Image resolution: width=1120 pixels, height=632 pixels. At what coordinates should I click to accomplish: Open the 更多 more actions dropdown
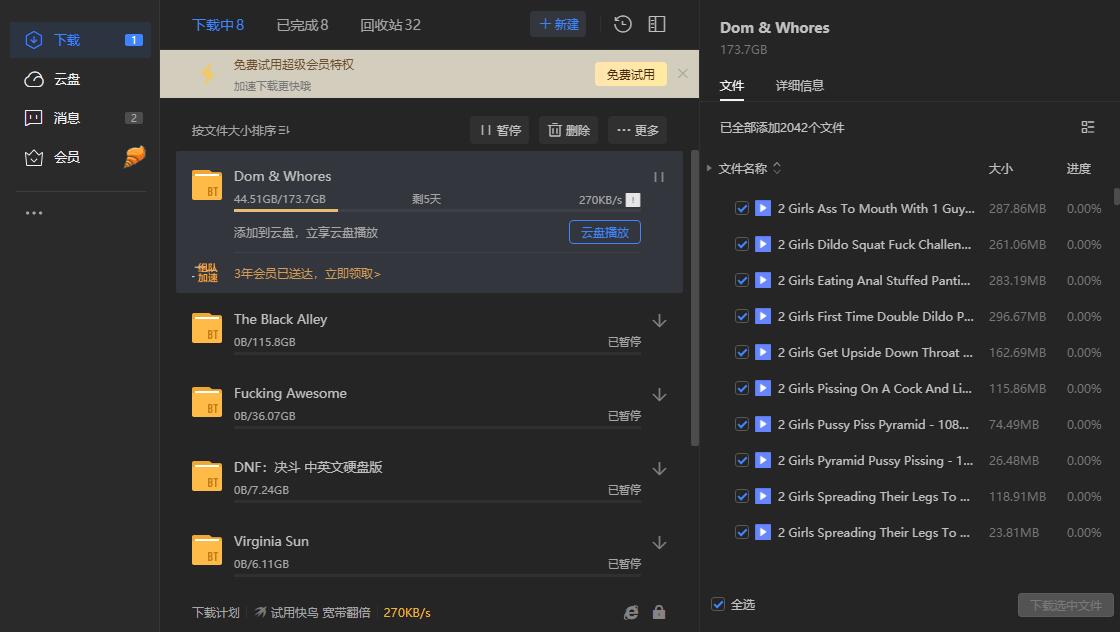tap(637, 129)
